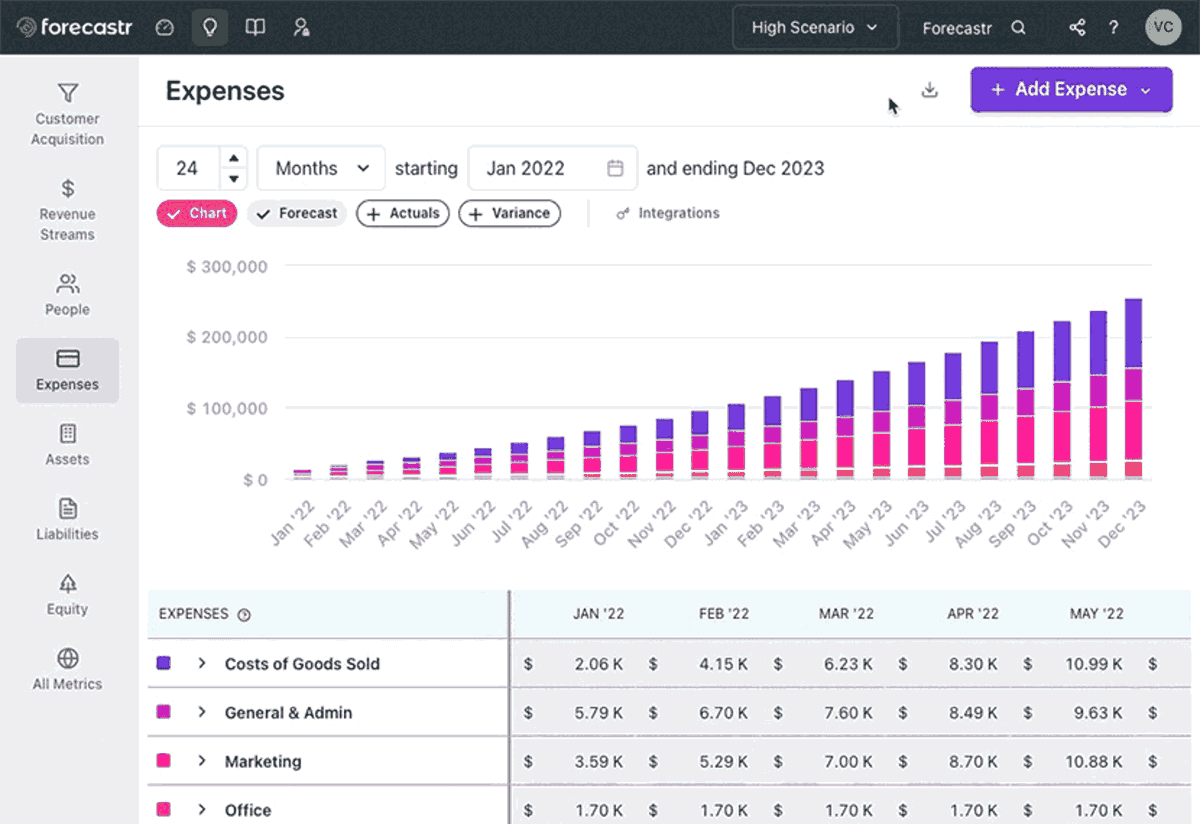
Task: Enable the Actuals toggle
Action: click(402, 213)
